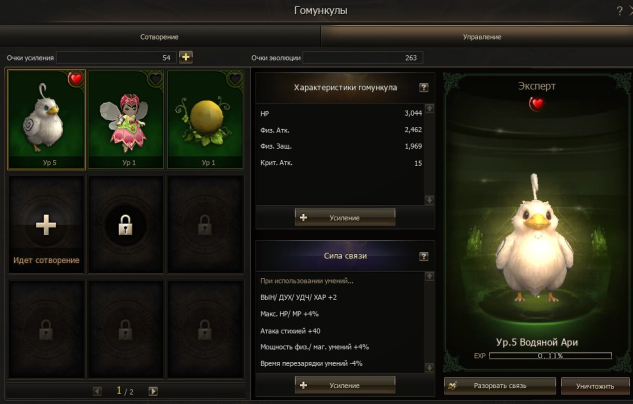Click the question mark help icon in title bar
The image size is (633, 404).
[619, 11]
